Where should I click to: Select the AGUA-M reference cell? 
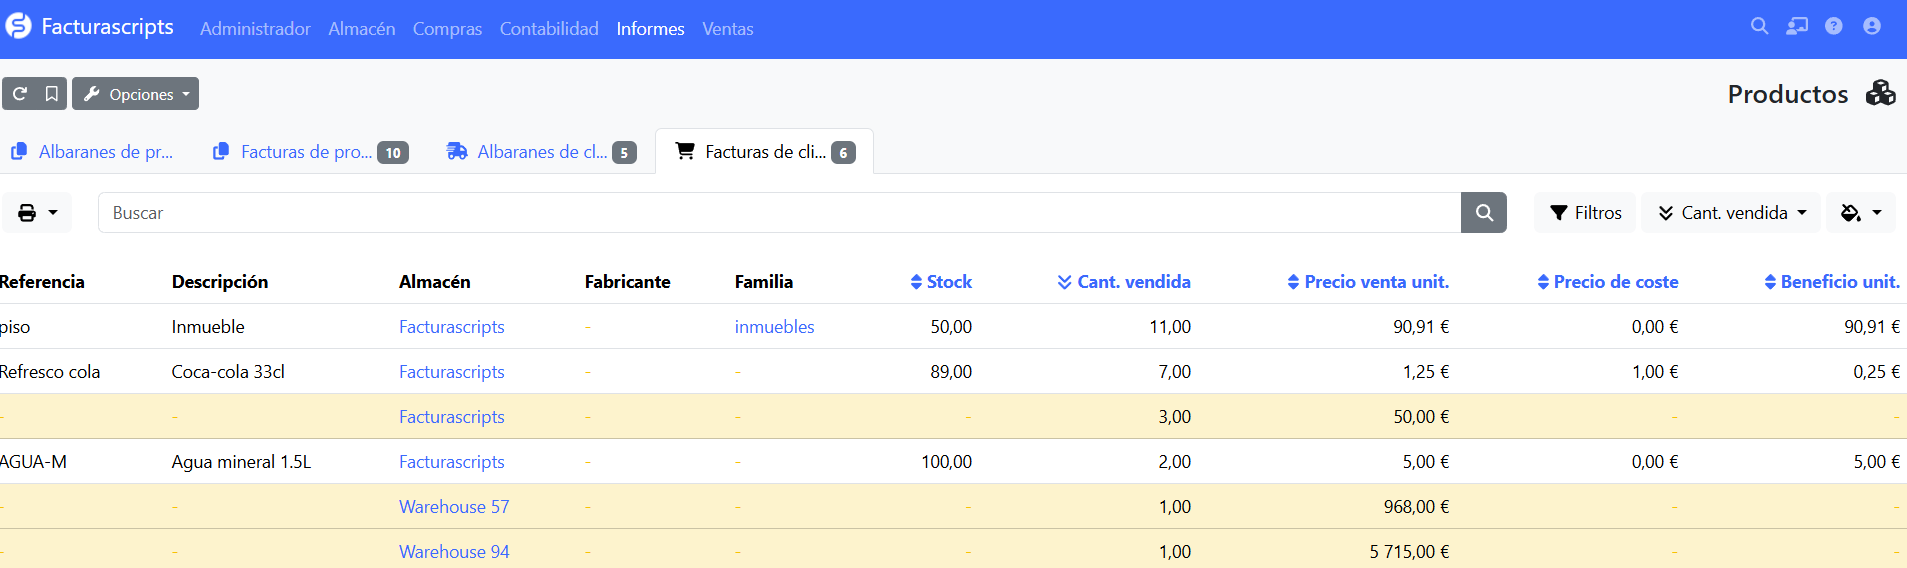click(x=33, y=462)
